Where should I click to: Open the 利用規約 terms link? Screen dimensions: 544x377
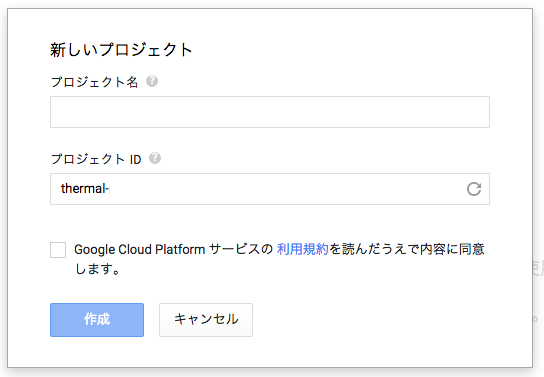pyautogui.click(x=303, y=249)
